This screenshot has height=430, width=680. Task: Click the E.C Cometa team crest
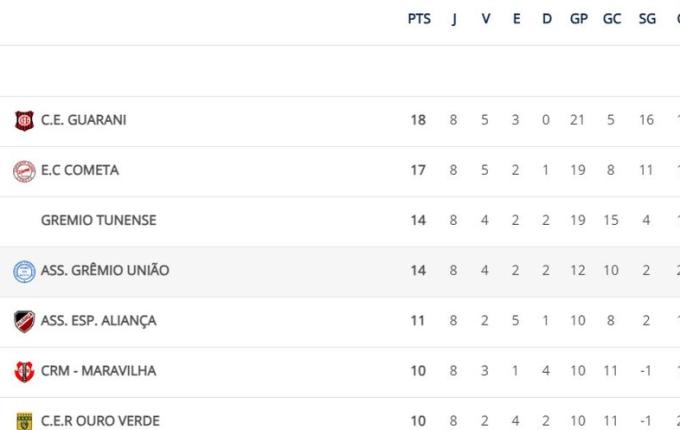(x=24, y=170)
